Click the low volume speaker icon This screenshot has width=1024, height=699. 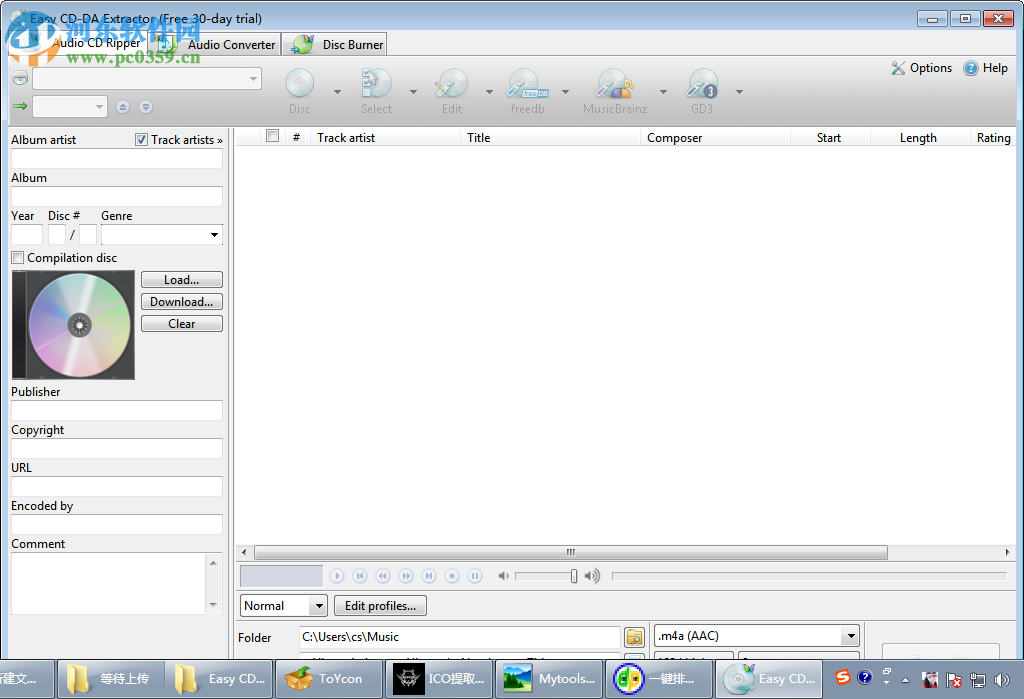click(503, 576)
